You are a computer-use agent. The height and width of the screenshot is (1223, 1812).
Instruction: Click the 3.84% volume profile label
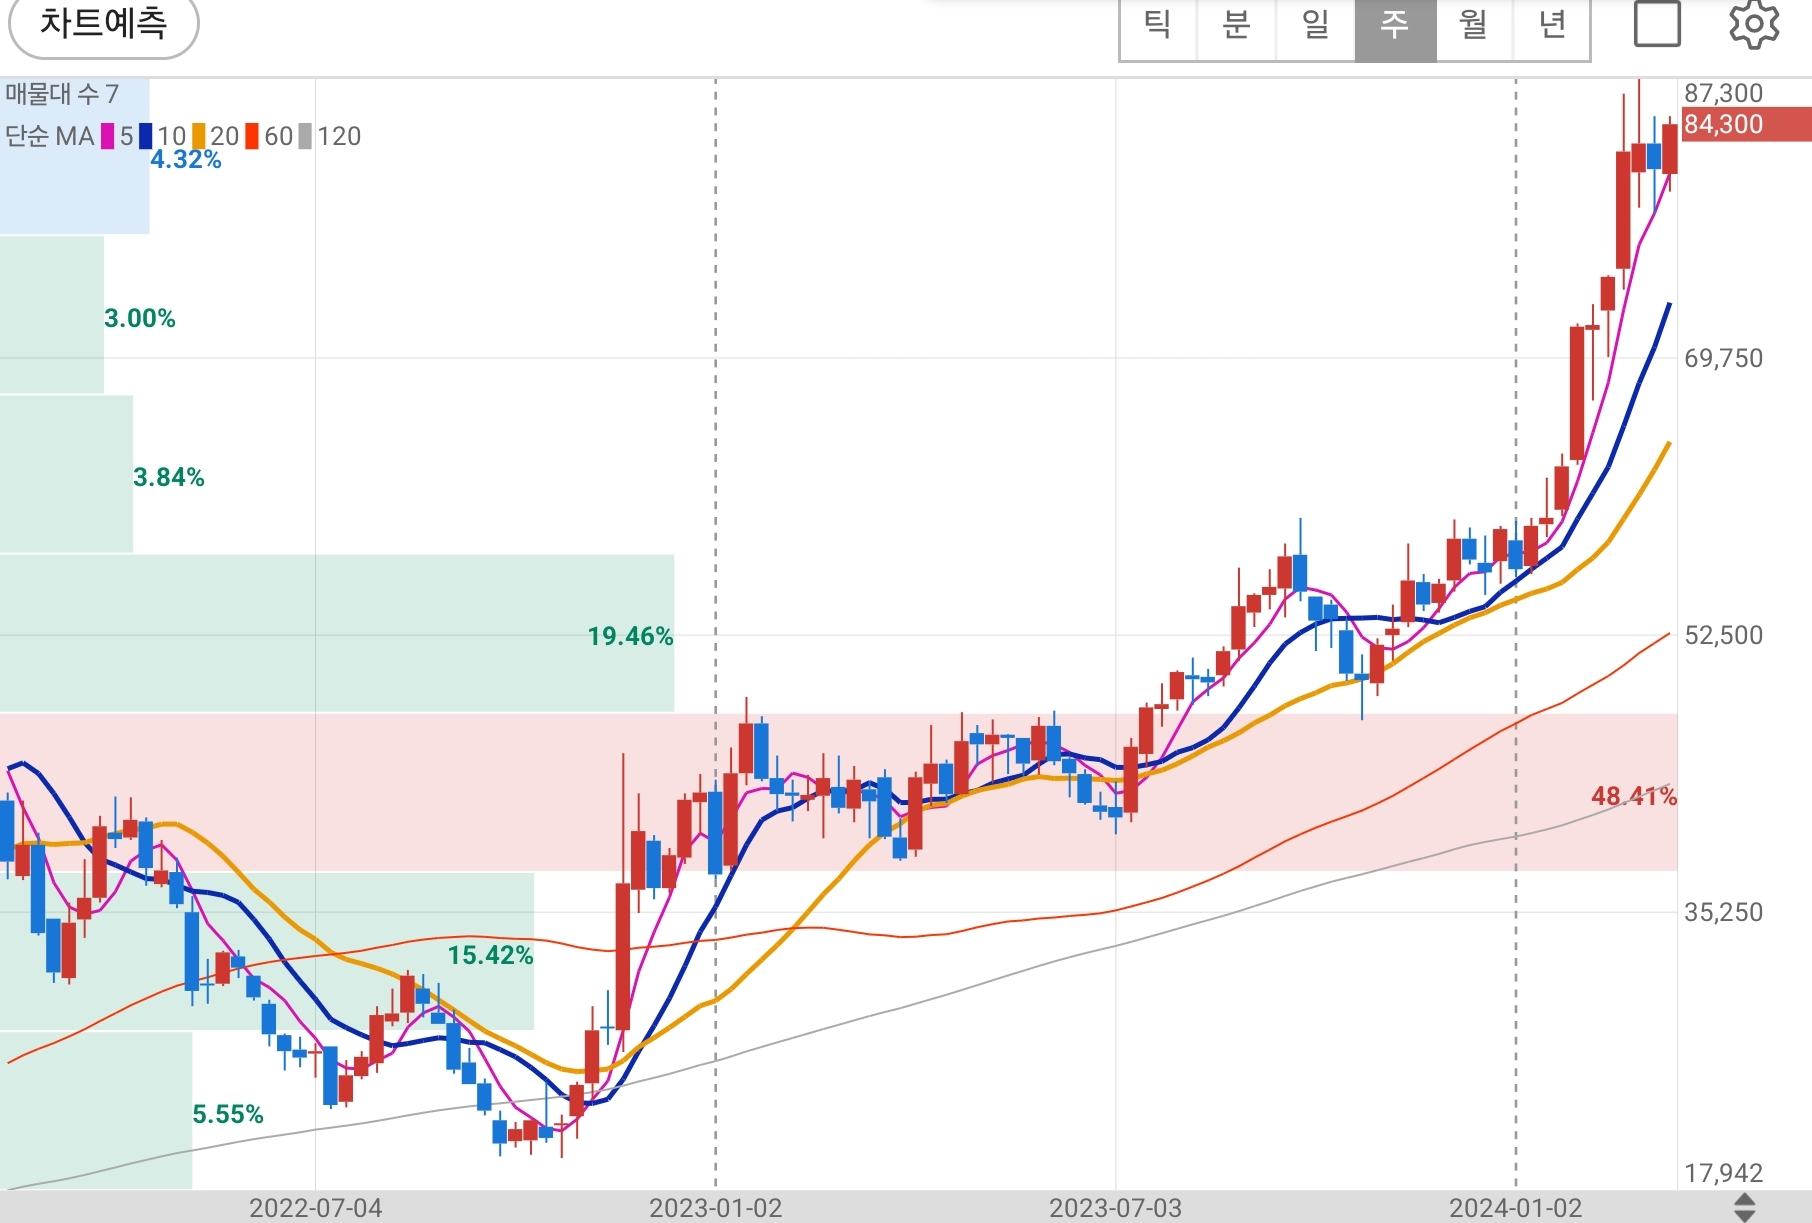(168, 477)
